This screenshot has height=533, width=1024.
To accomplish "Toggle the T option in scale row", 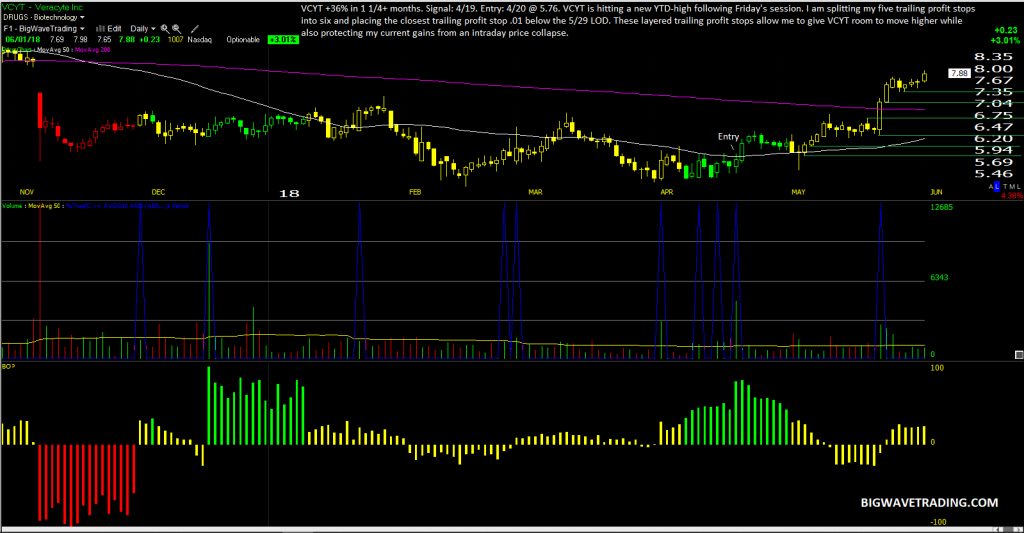I will pos(1005,187).
